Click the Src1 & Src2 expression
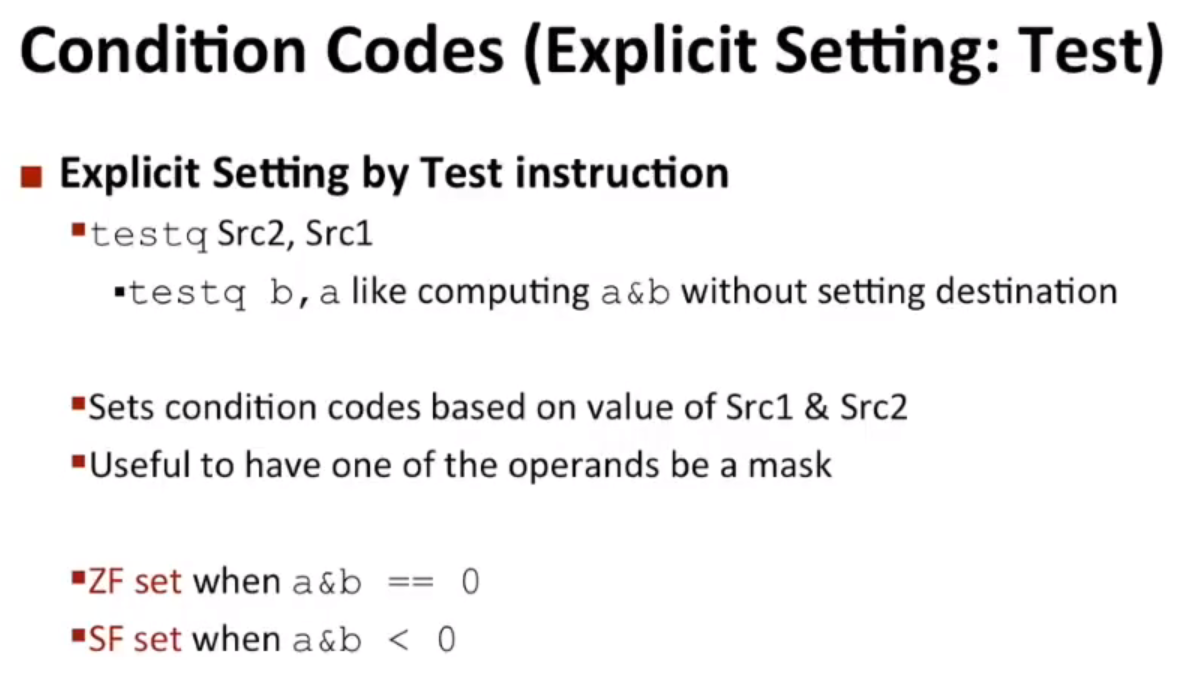The image size is (1195, 679). click(816, 407)
